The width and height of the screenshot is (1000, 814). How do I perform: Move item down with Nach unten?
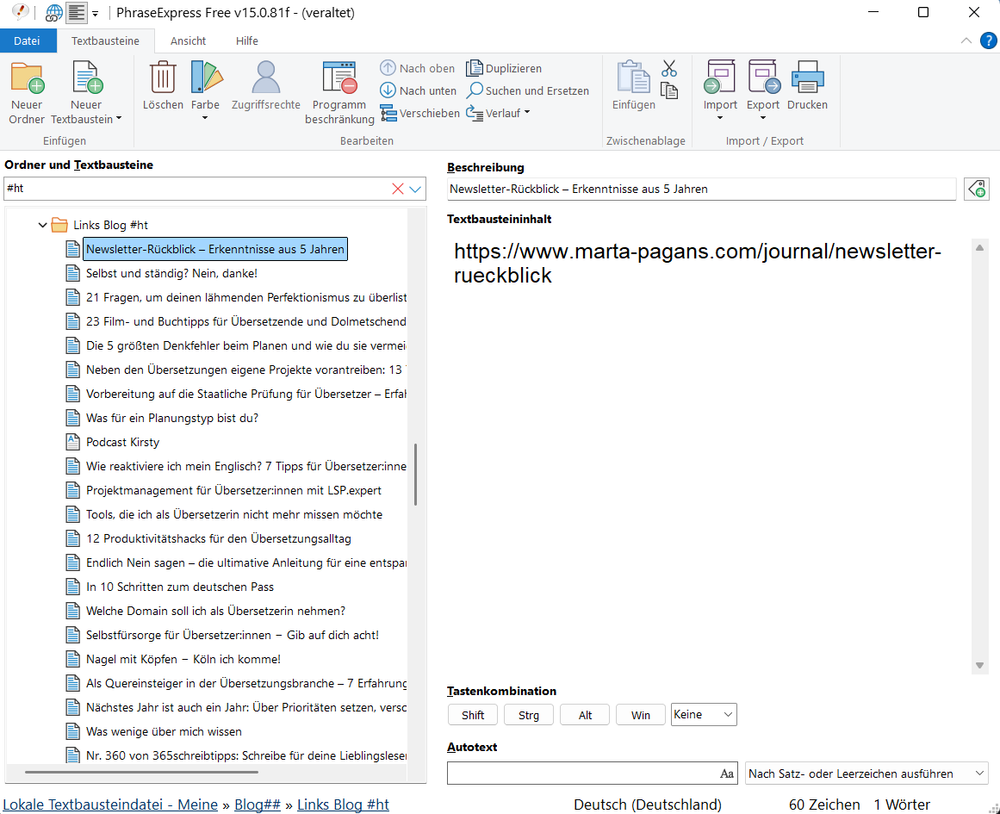pyautogui.click(x=418, y=91)
